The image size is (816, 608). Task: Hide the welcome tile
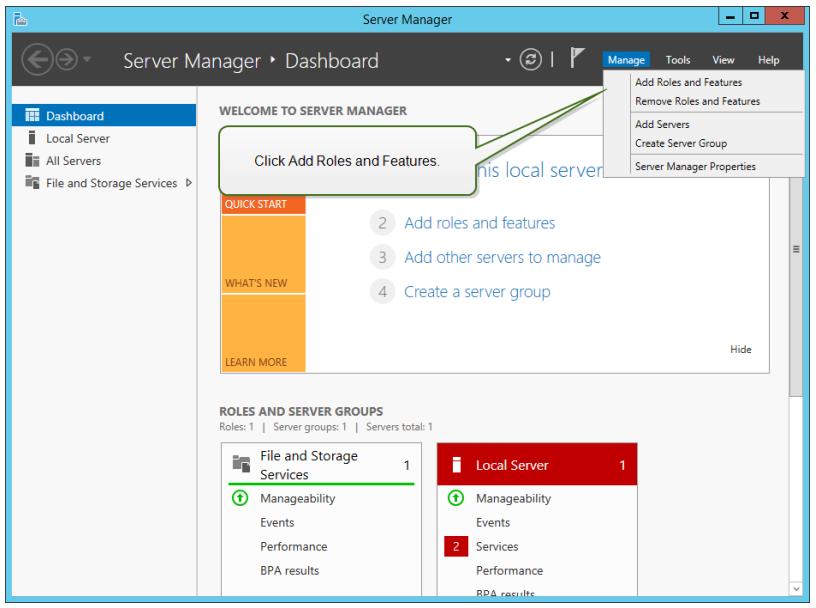(x=740, y=349)
